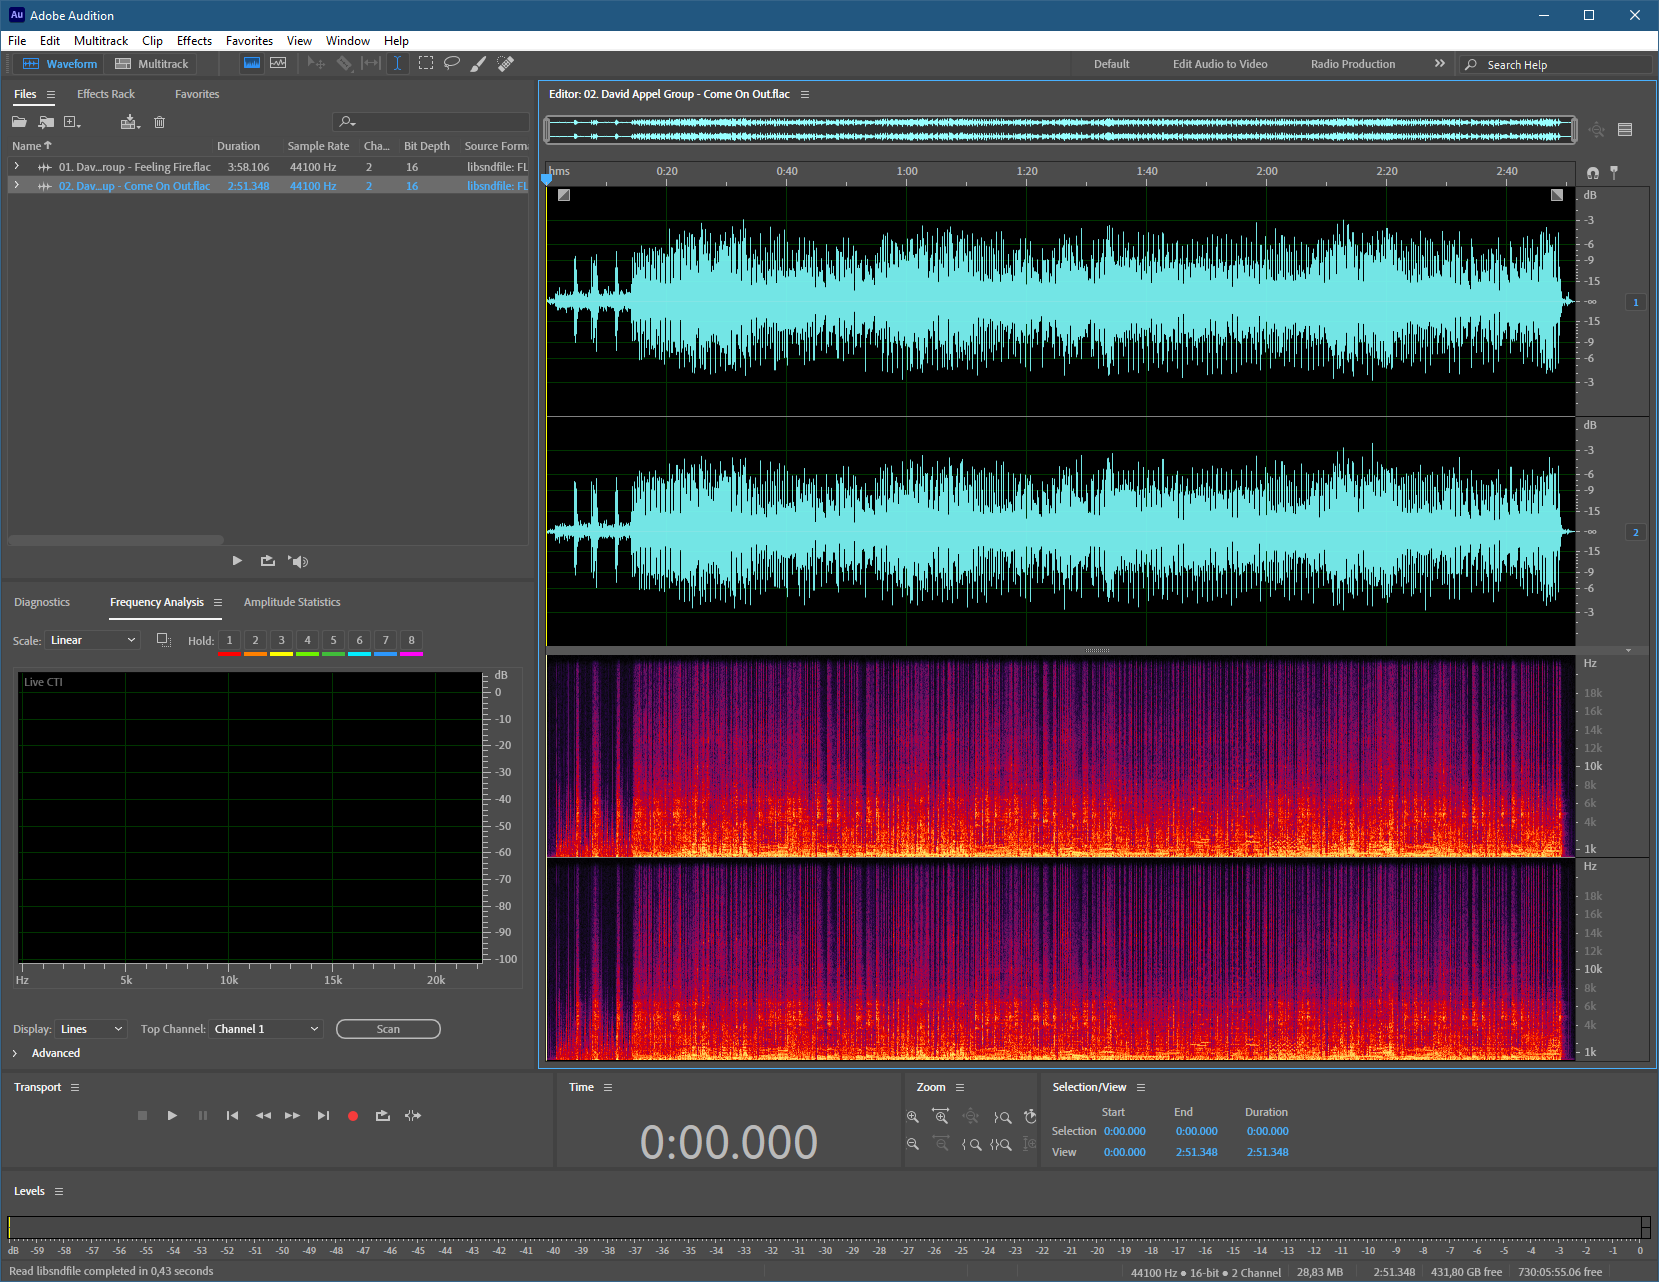1659x1282 pixels.
Task: Open the Multitrack menu
Action: coord(101,41)
